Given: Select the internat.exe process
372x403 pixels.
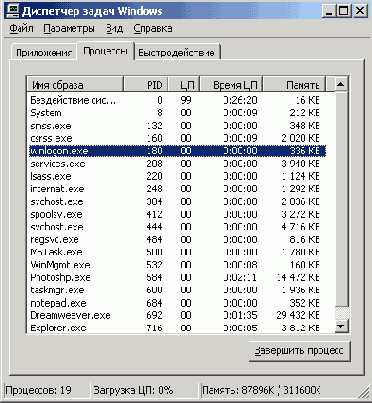Looking at the screenshot, I should pyautogui.click(x=177, y=189).
